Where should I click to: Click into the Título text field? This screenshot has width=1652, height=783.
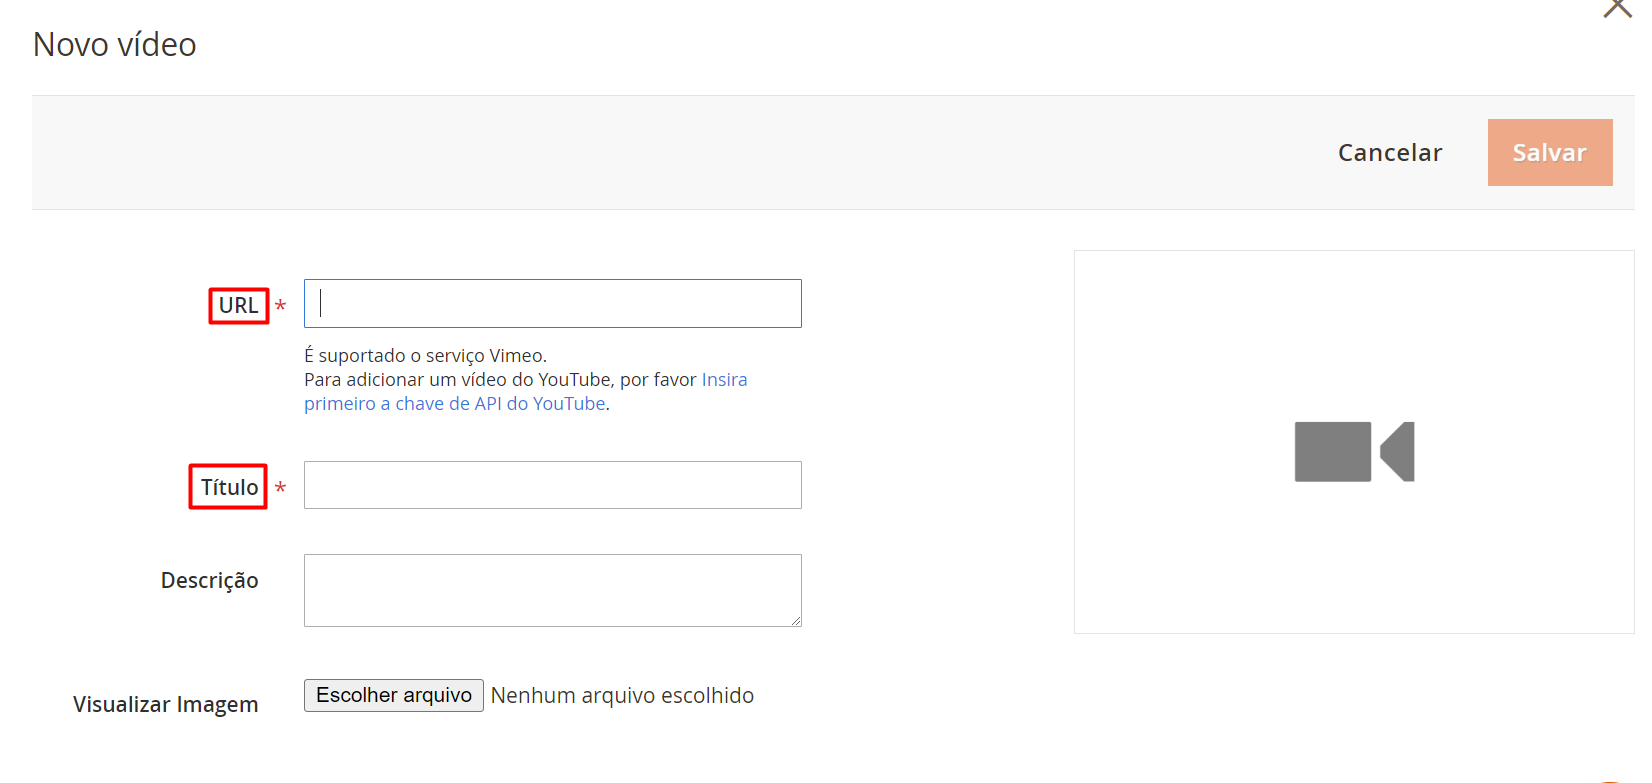click(553, 485)
